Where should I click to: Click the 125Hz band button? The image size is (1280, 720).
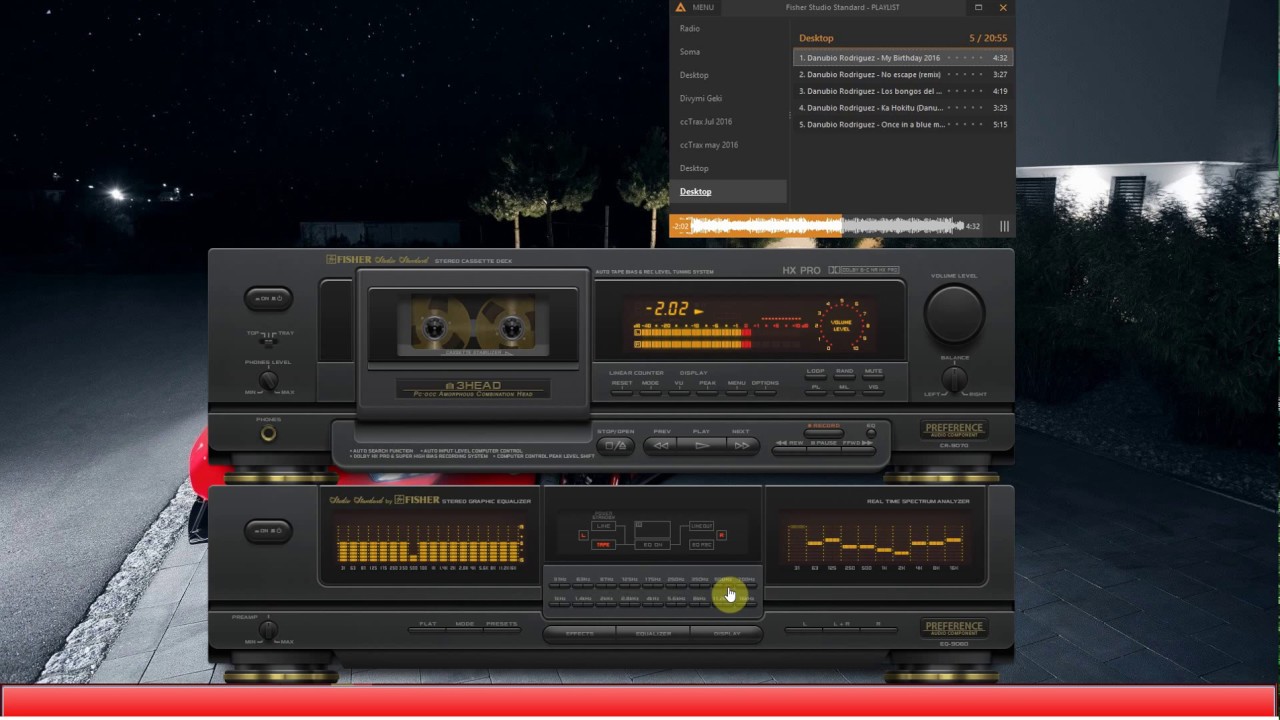[630, 586]
